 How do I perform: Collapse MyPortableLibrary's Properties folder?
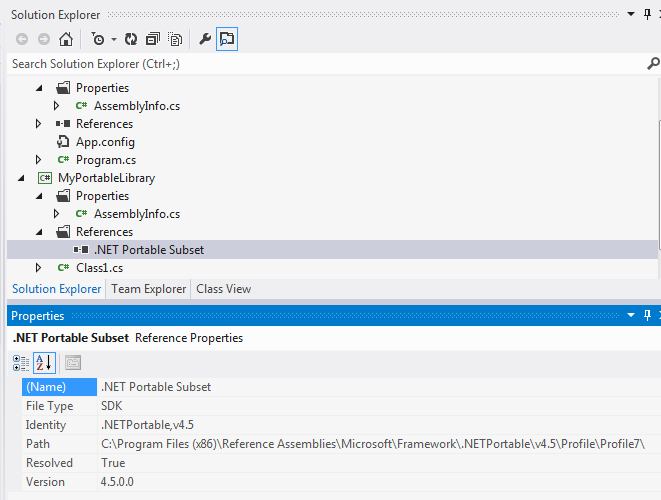click(x=39, y=196)
